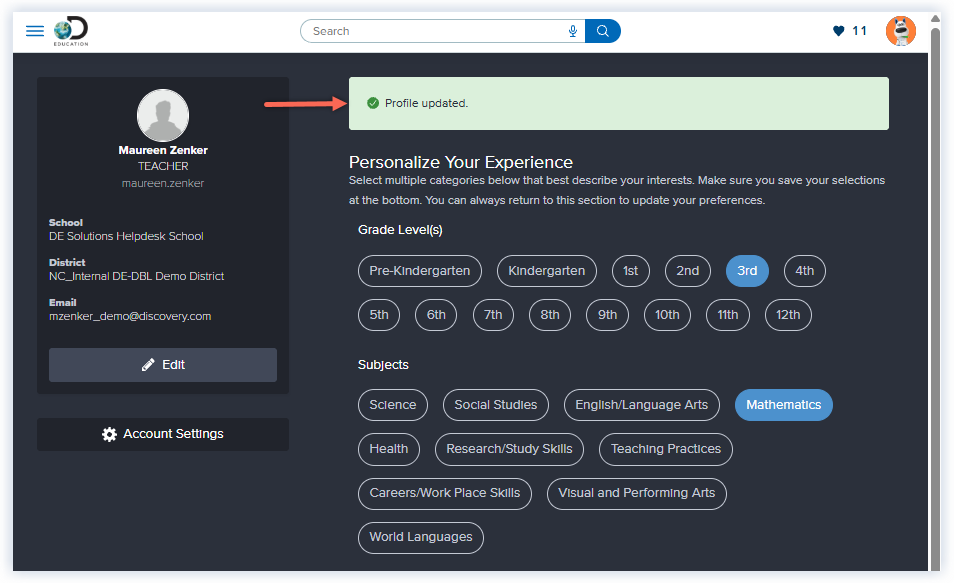
Task: Click the magnifying glass search button
Action: (x=603, y=31)
